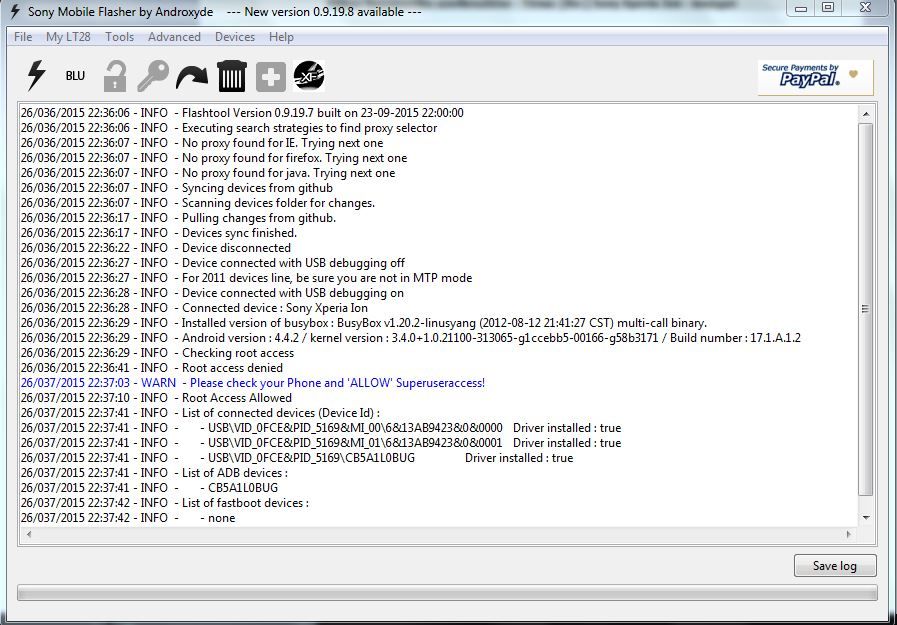Screen dimensions: 897x625
Task: Click the 'List of fastboot devices' line
Action: coord(165,503)
